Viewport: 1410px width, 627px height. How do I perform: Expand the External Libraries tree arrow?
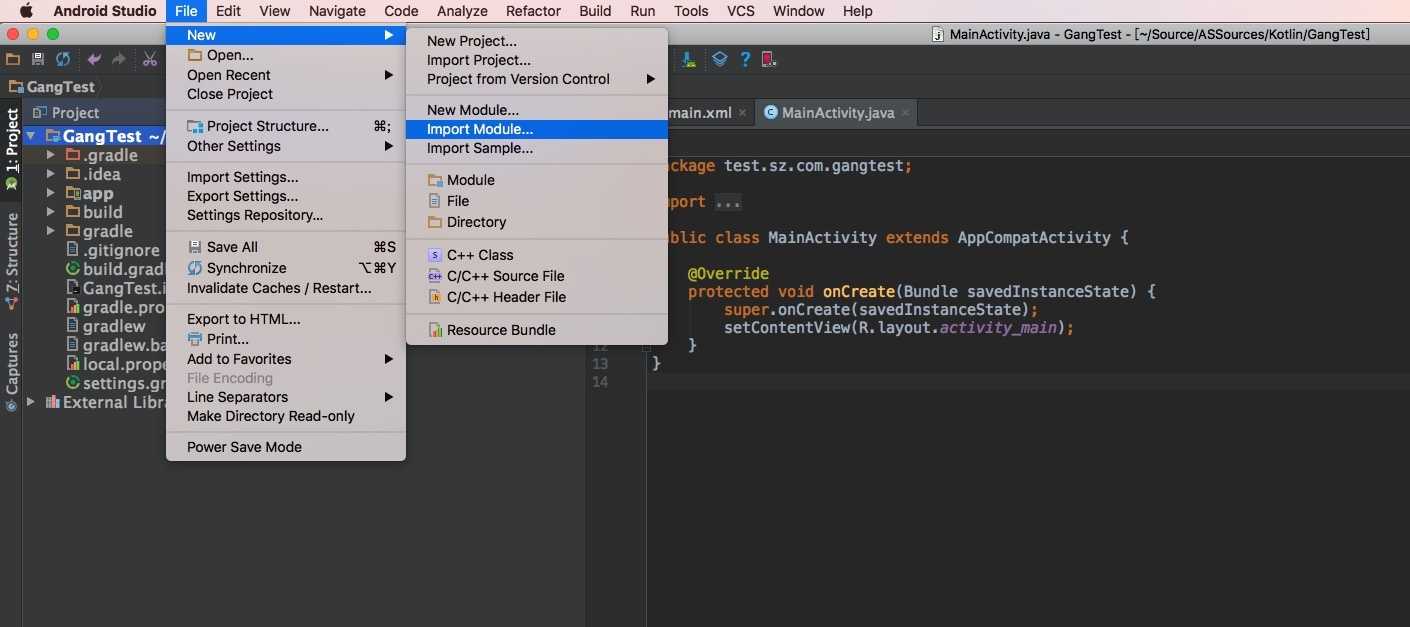31,402
